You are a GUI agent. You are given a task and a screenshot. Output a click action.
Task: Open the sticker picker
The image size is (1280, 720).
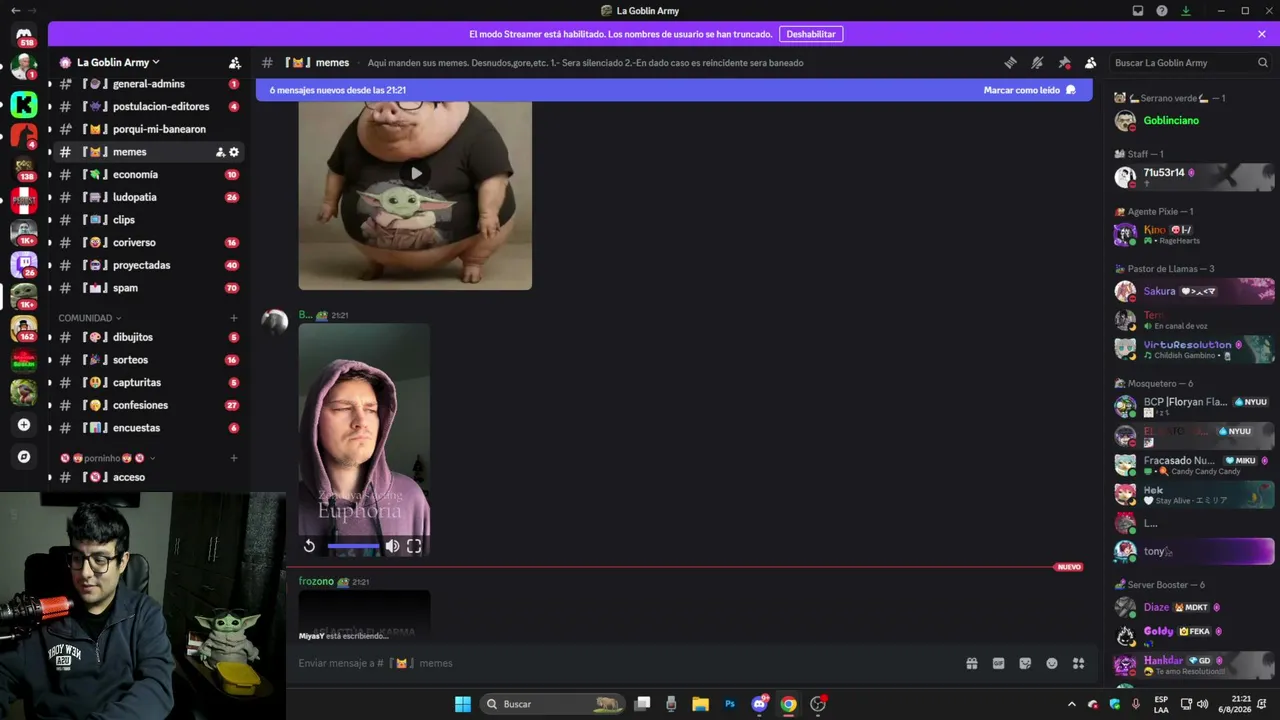[x=1025, y=663]
